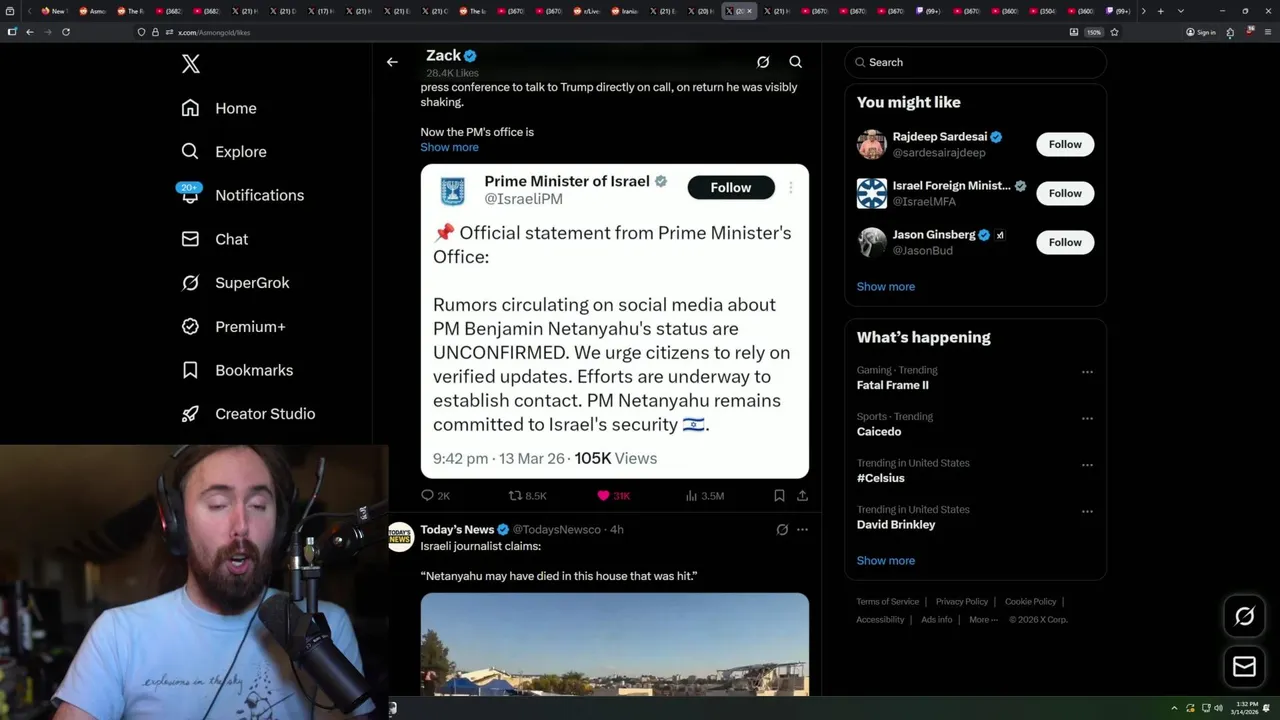Open the Home page from sidebar

(x=219, y=108)
